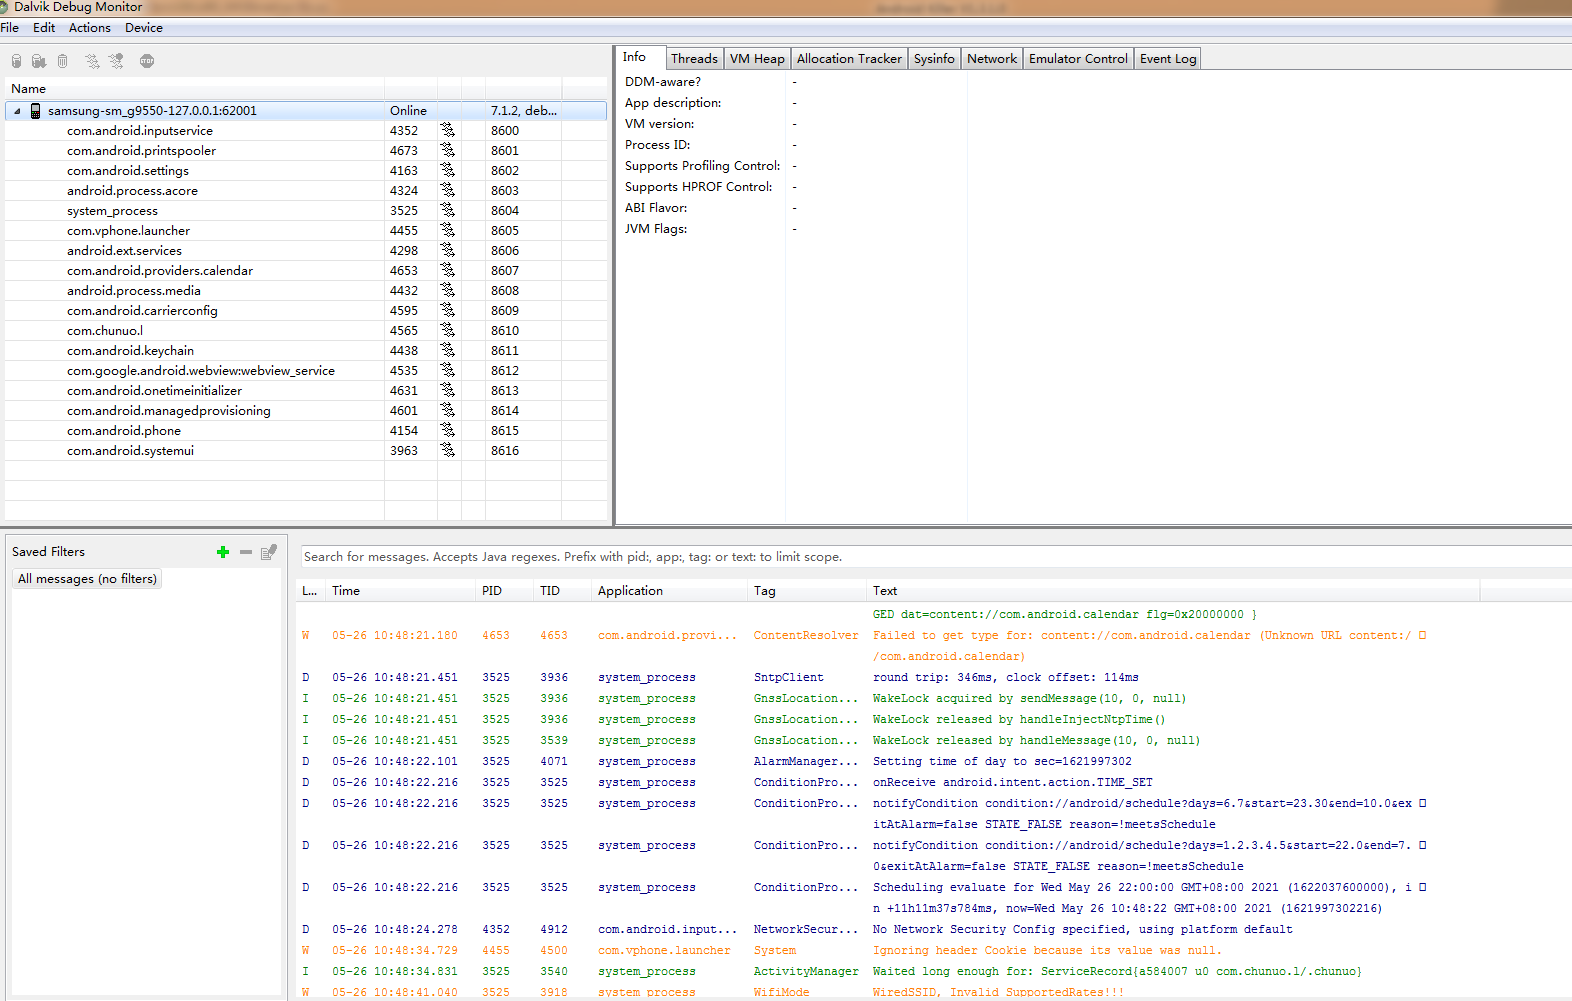The width and height of the screenshot is (1572, 1001).
Task: Click the Update Threads toolbar icon
Action: click(92, 61)
